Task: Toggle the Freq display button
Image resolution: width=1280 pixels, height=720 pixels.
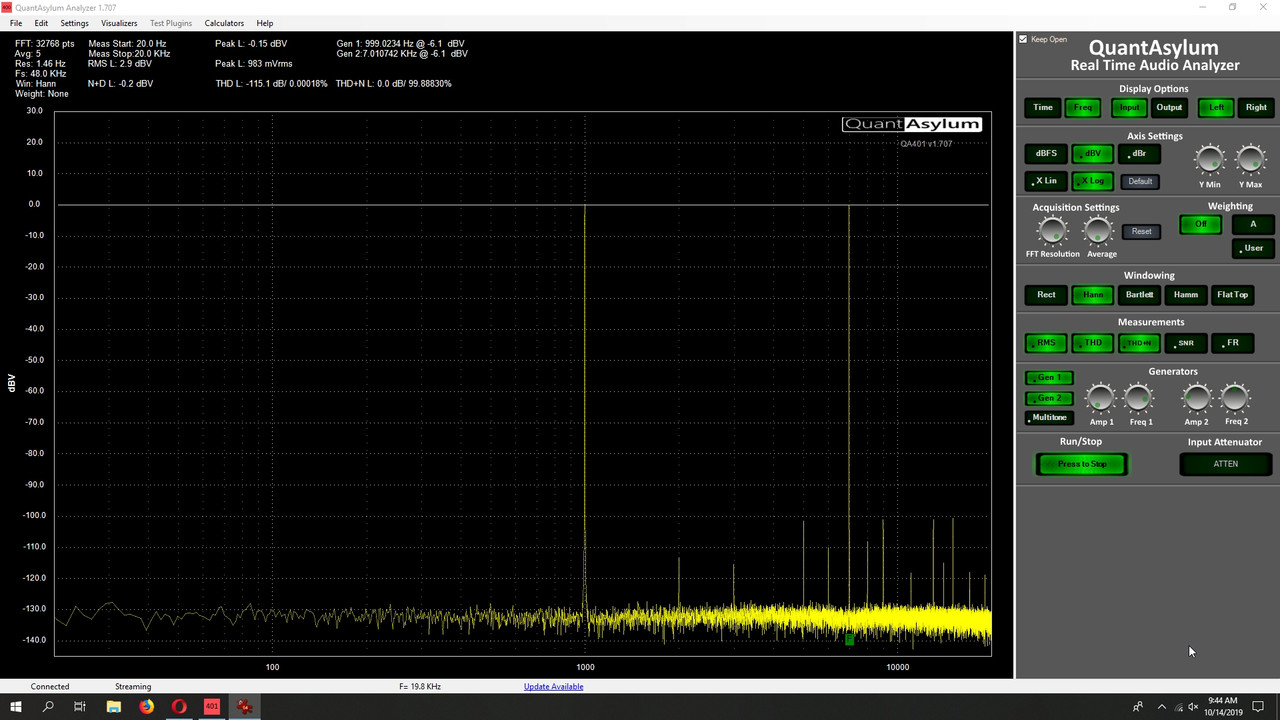Action: 1083,107
